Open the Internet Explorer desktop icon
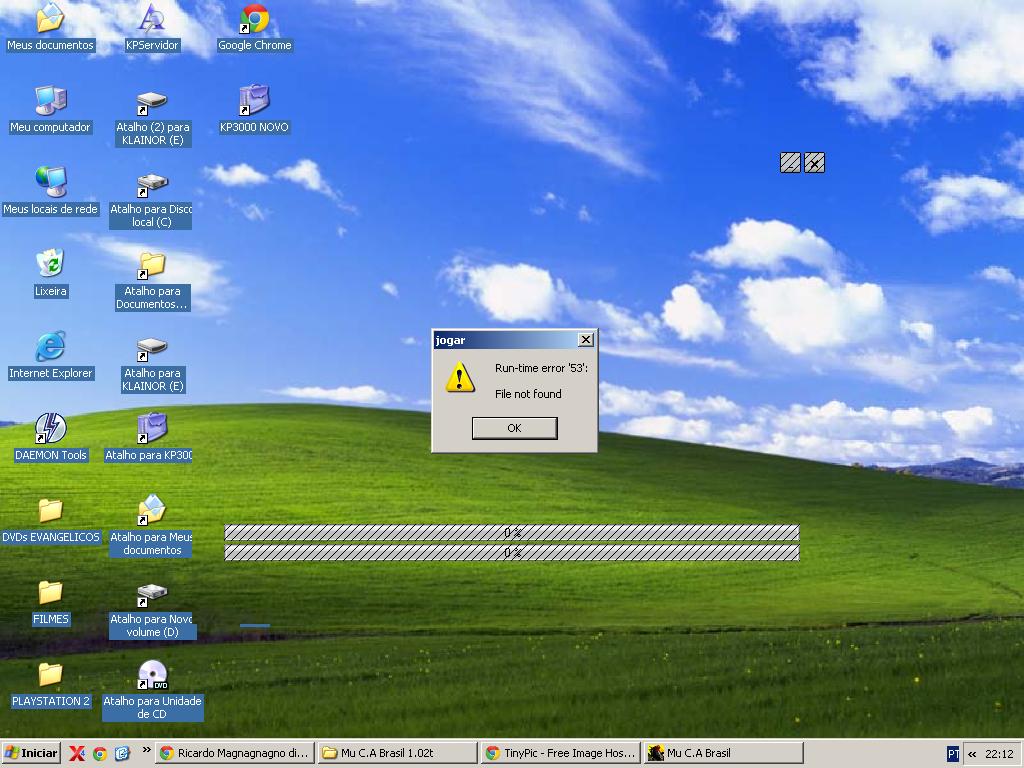The image size is (1024, 768). click(50, 347)
